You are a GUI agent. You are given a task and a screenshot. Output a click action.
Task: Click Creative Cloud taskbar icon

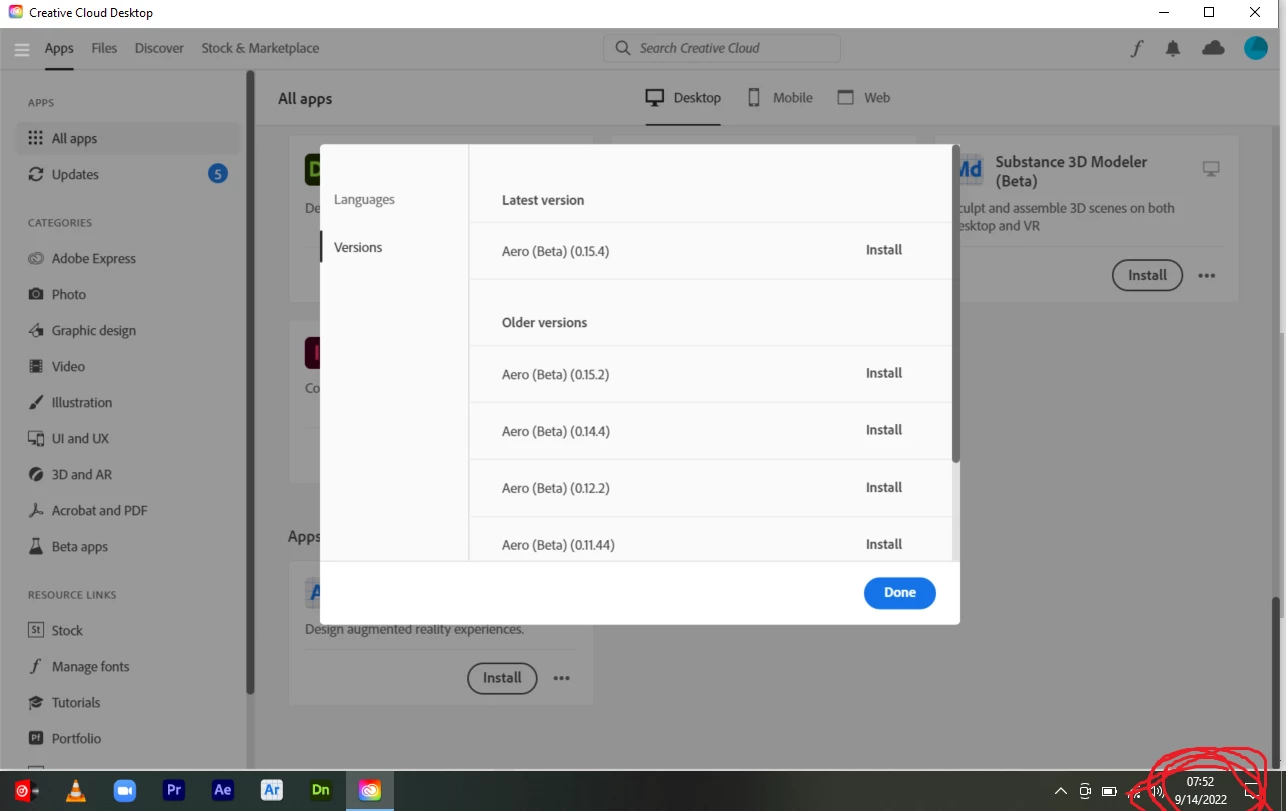click(370, 791)
